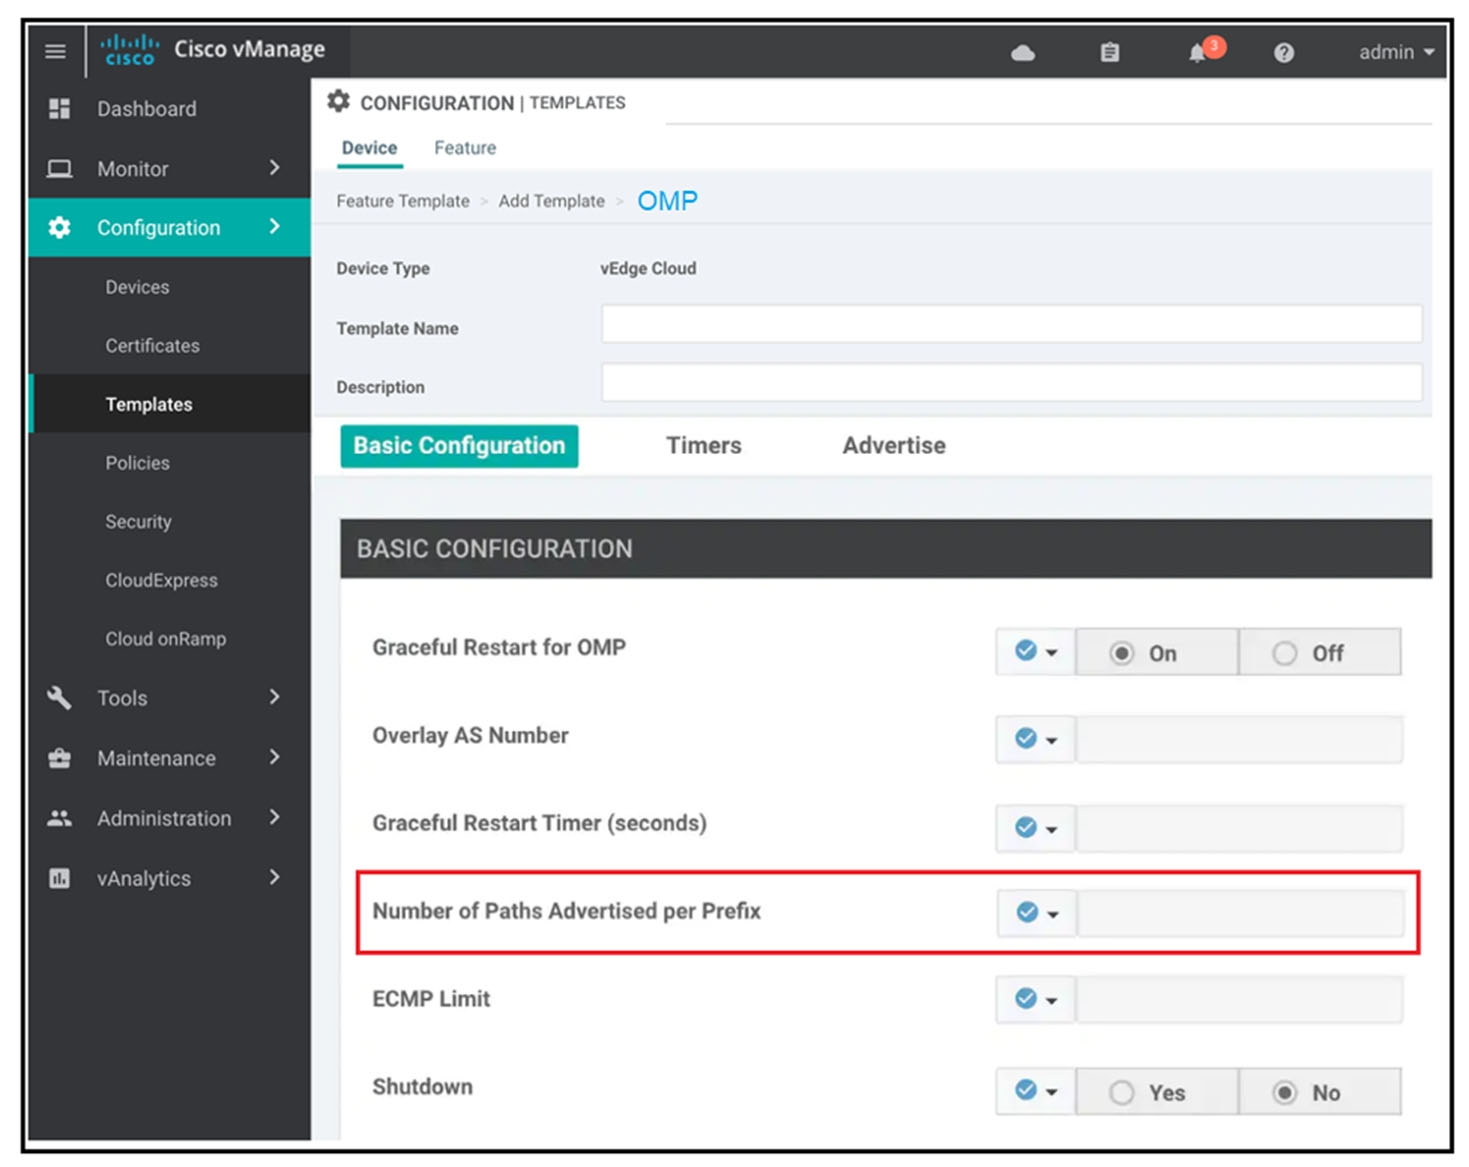Open scope dropdown for ECMP Limit

point(1035,999)
